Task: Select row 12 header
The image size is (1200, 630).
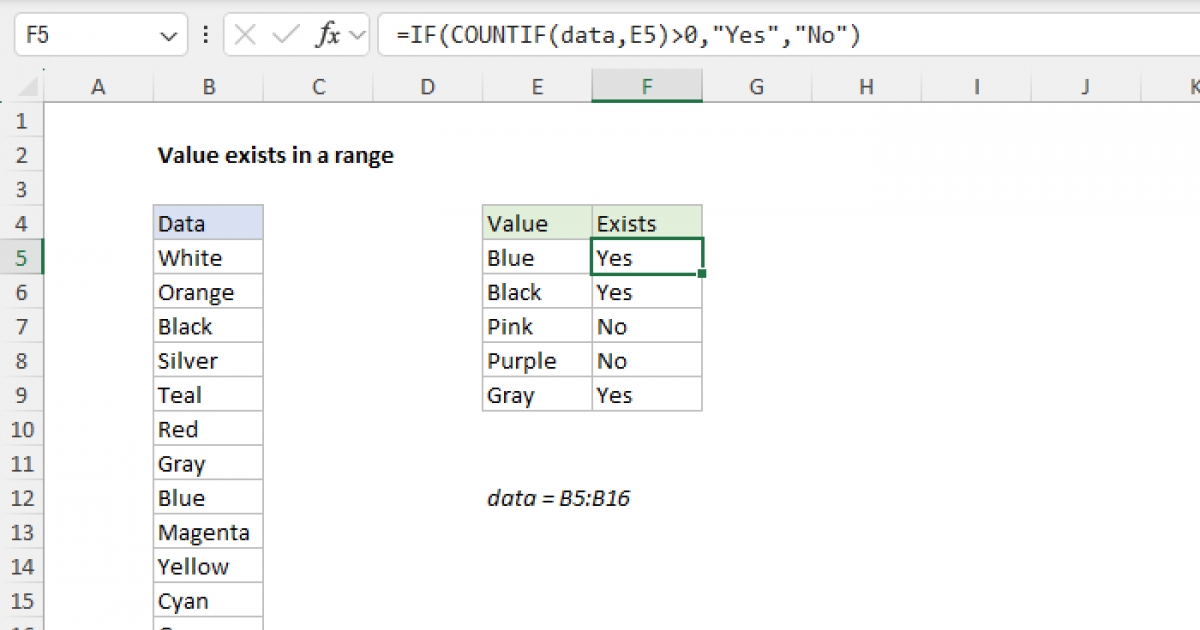Action: 22,498
